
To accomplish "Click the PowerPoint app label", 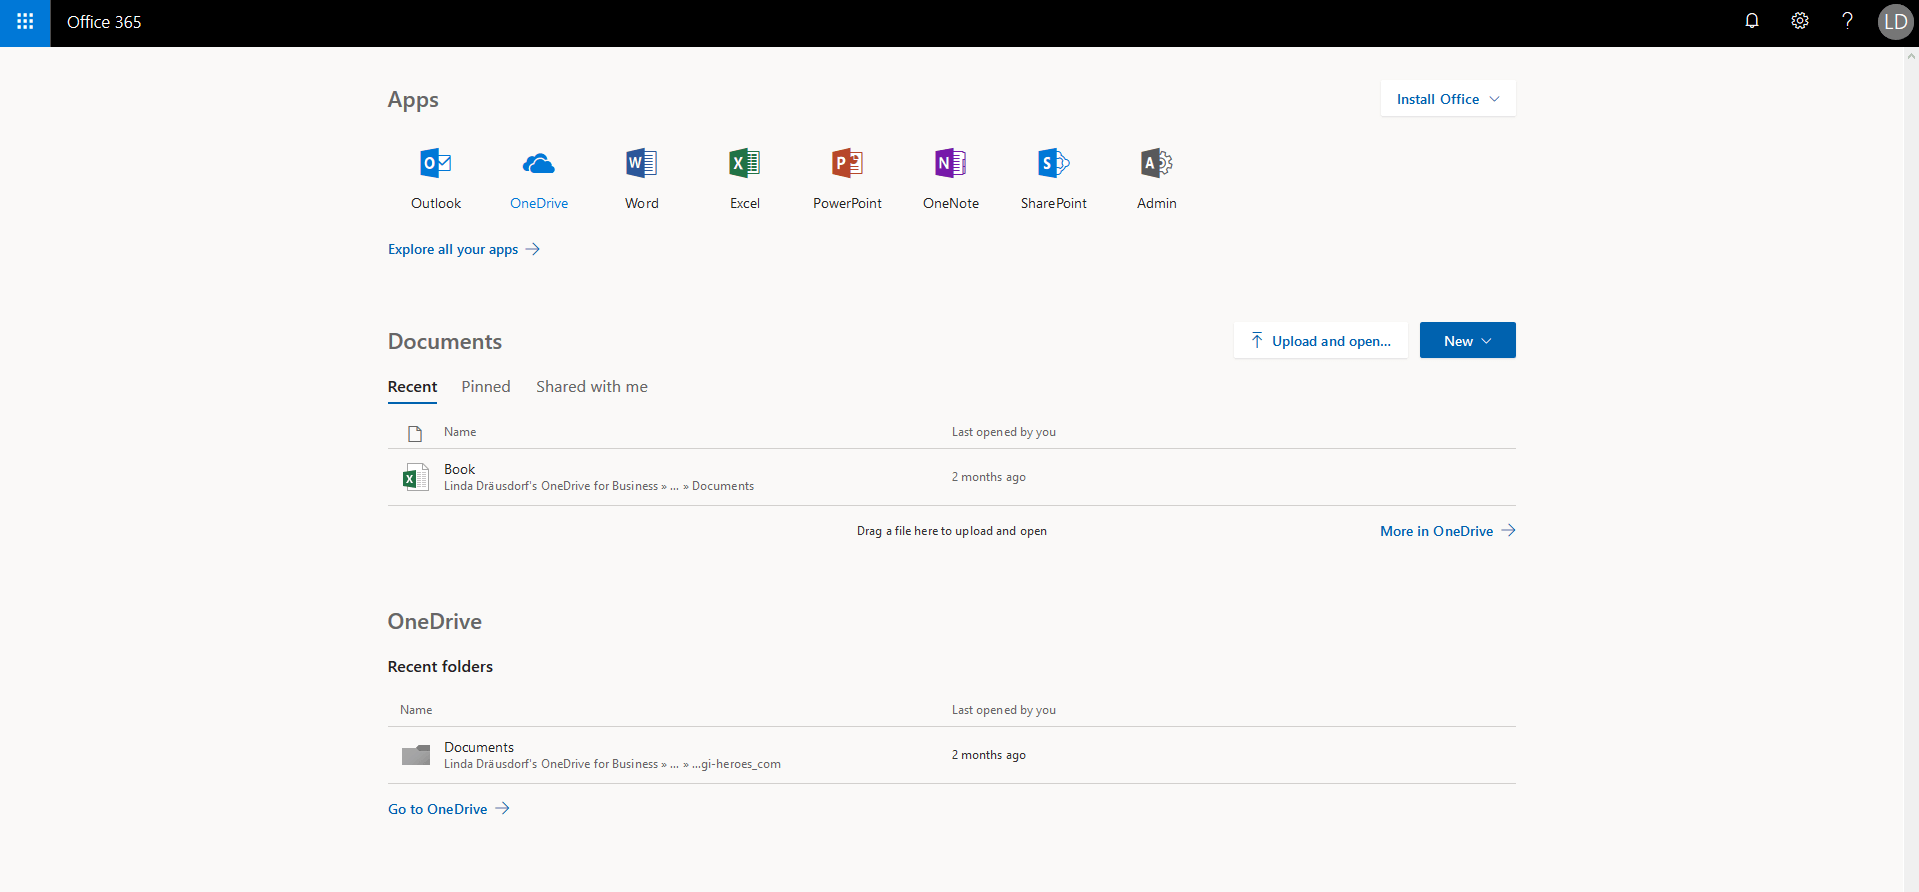I will pos(847,203).
